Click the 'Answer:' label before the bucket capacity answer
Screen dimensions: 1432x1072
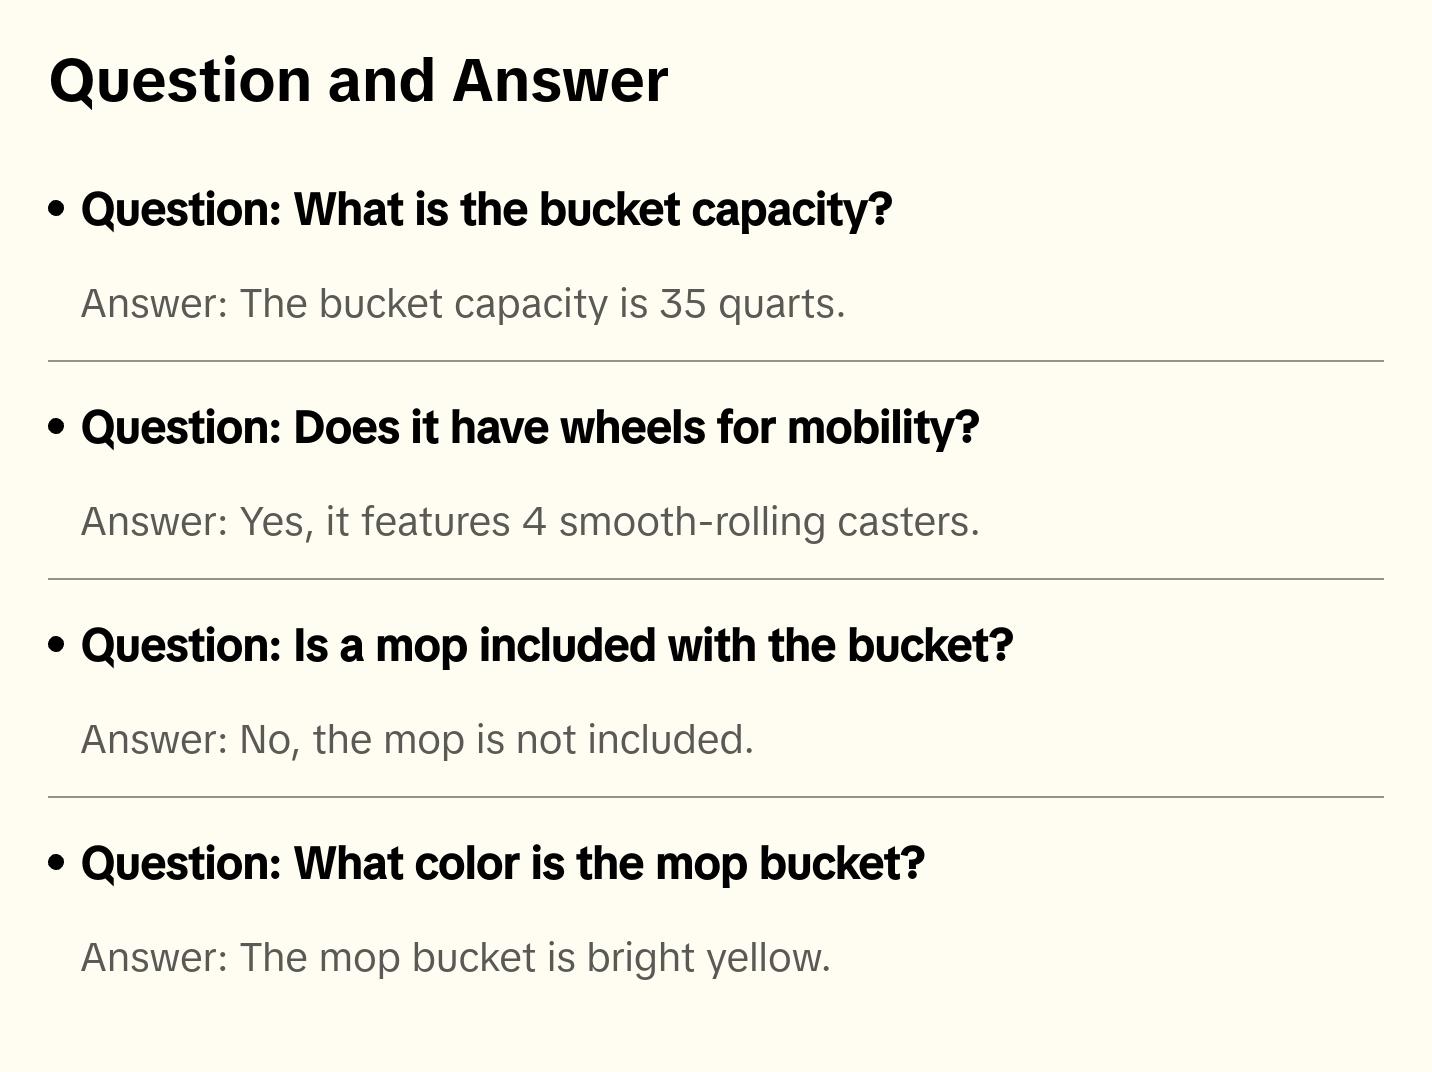(x=155, y=304)
